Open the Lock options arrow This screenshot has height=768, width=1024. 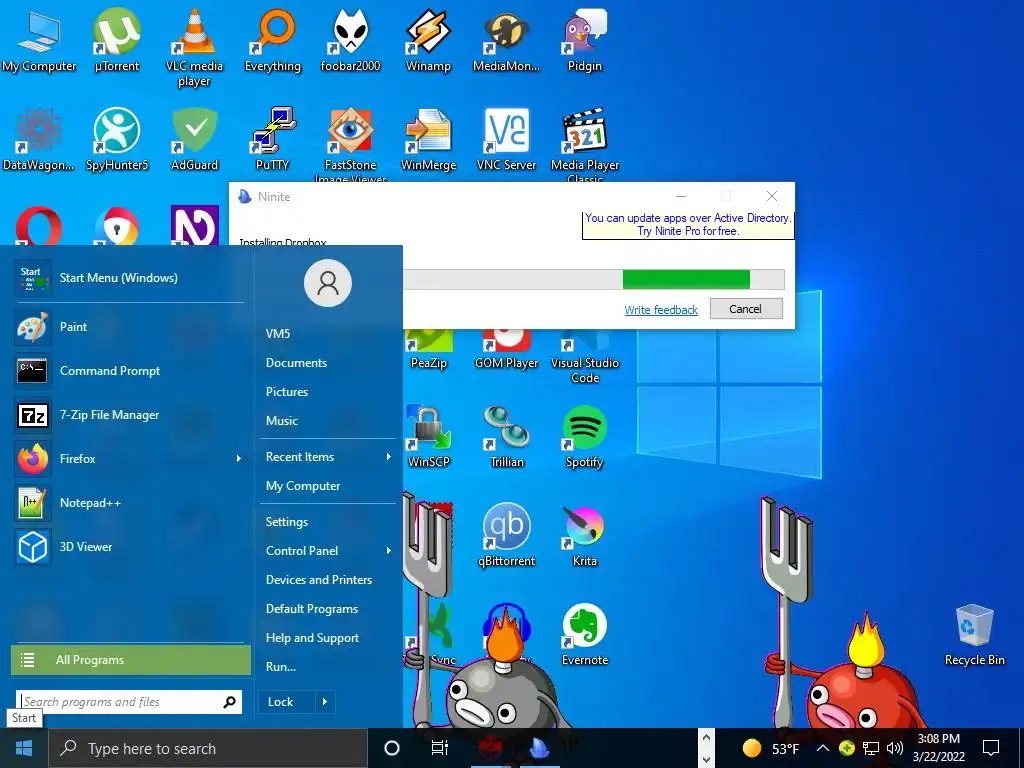tap(325, 702)
